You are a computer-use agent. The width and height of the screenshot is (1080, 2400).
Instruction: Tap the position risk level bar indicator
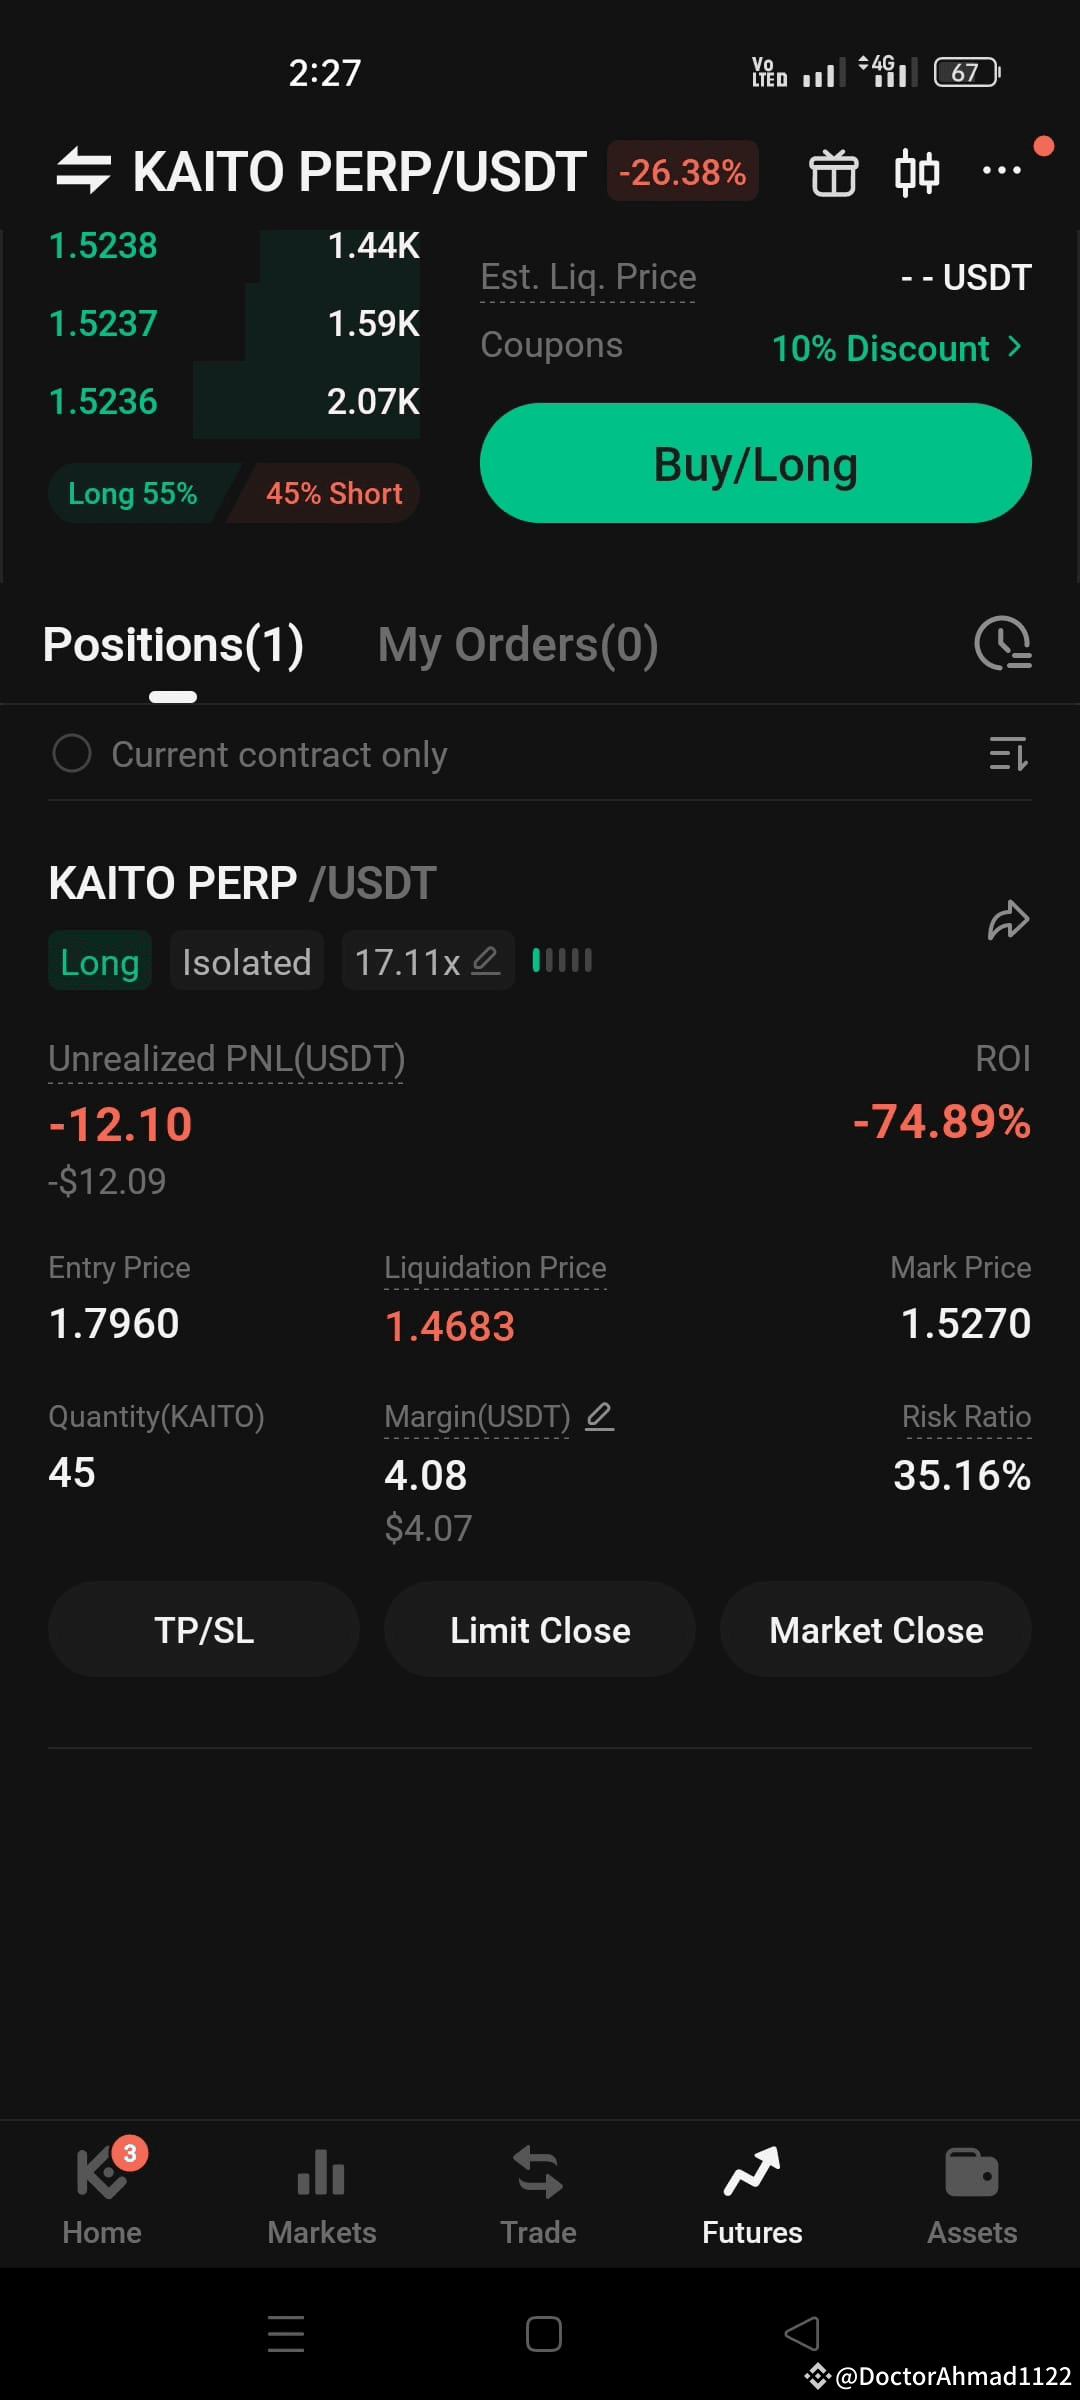pos(562,961)
